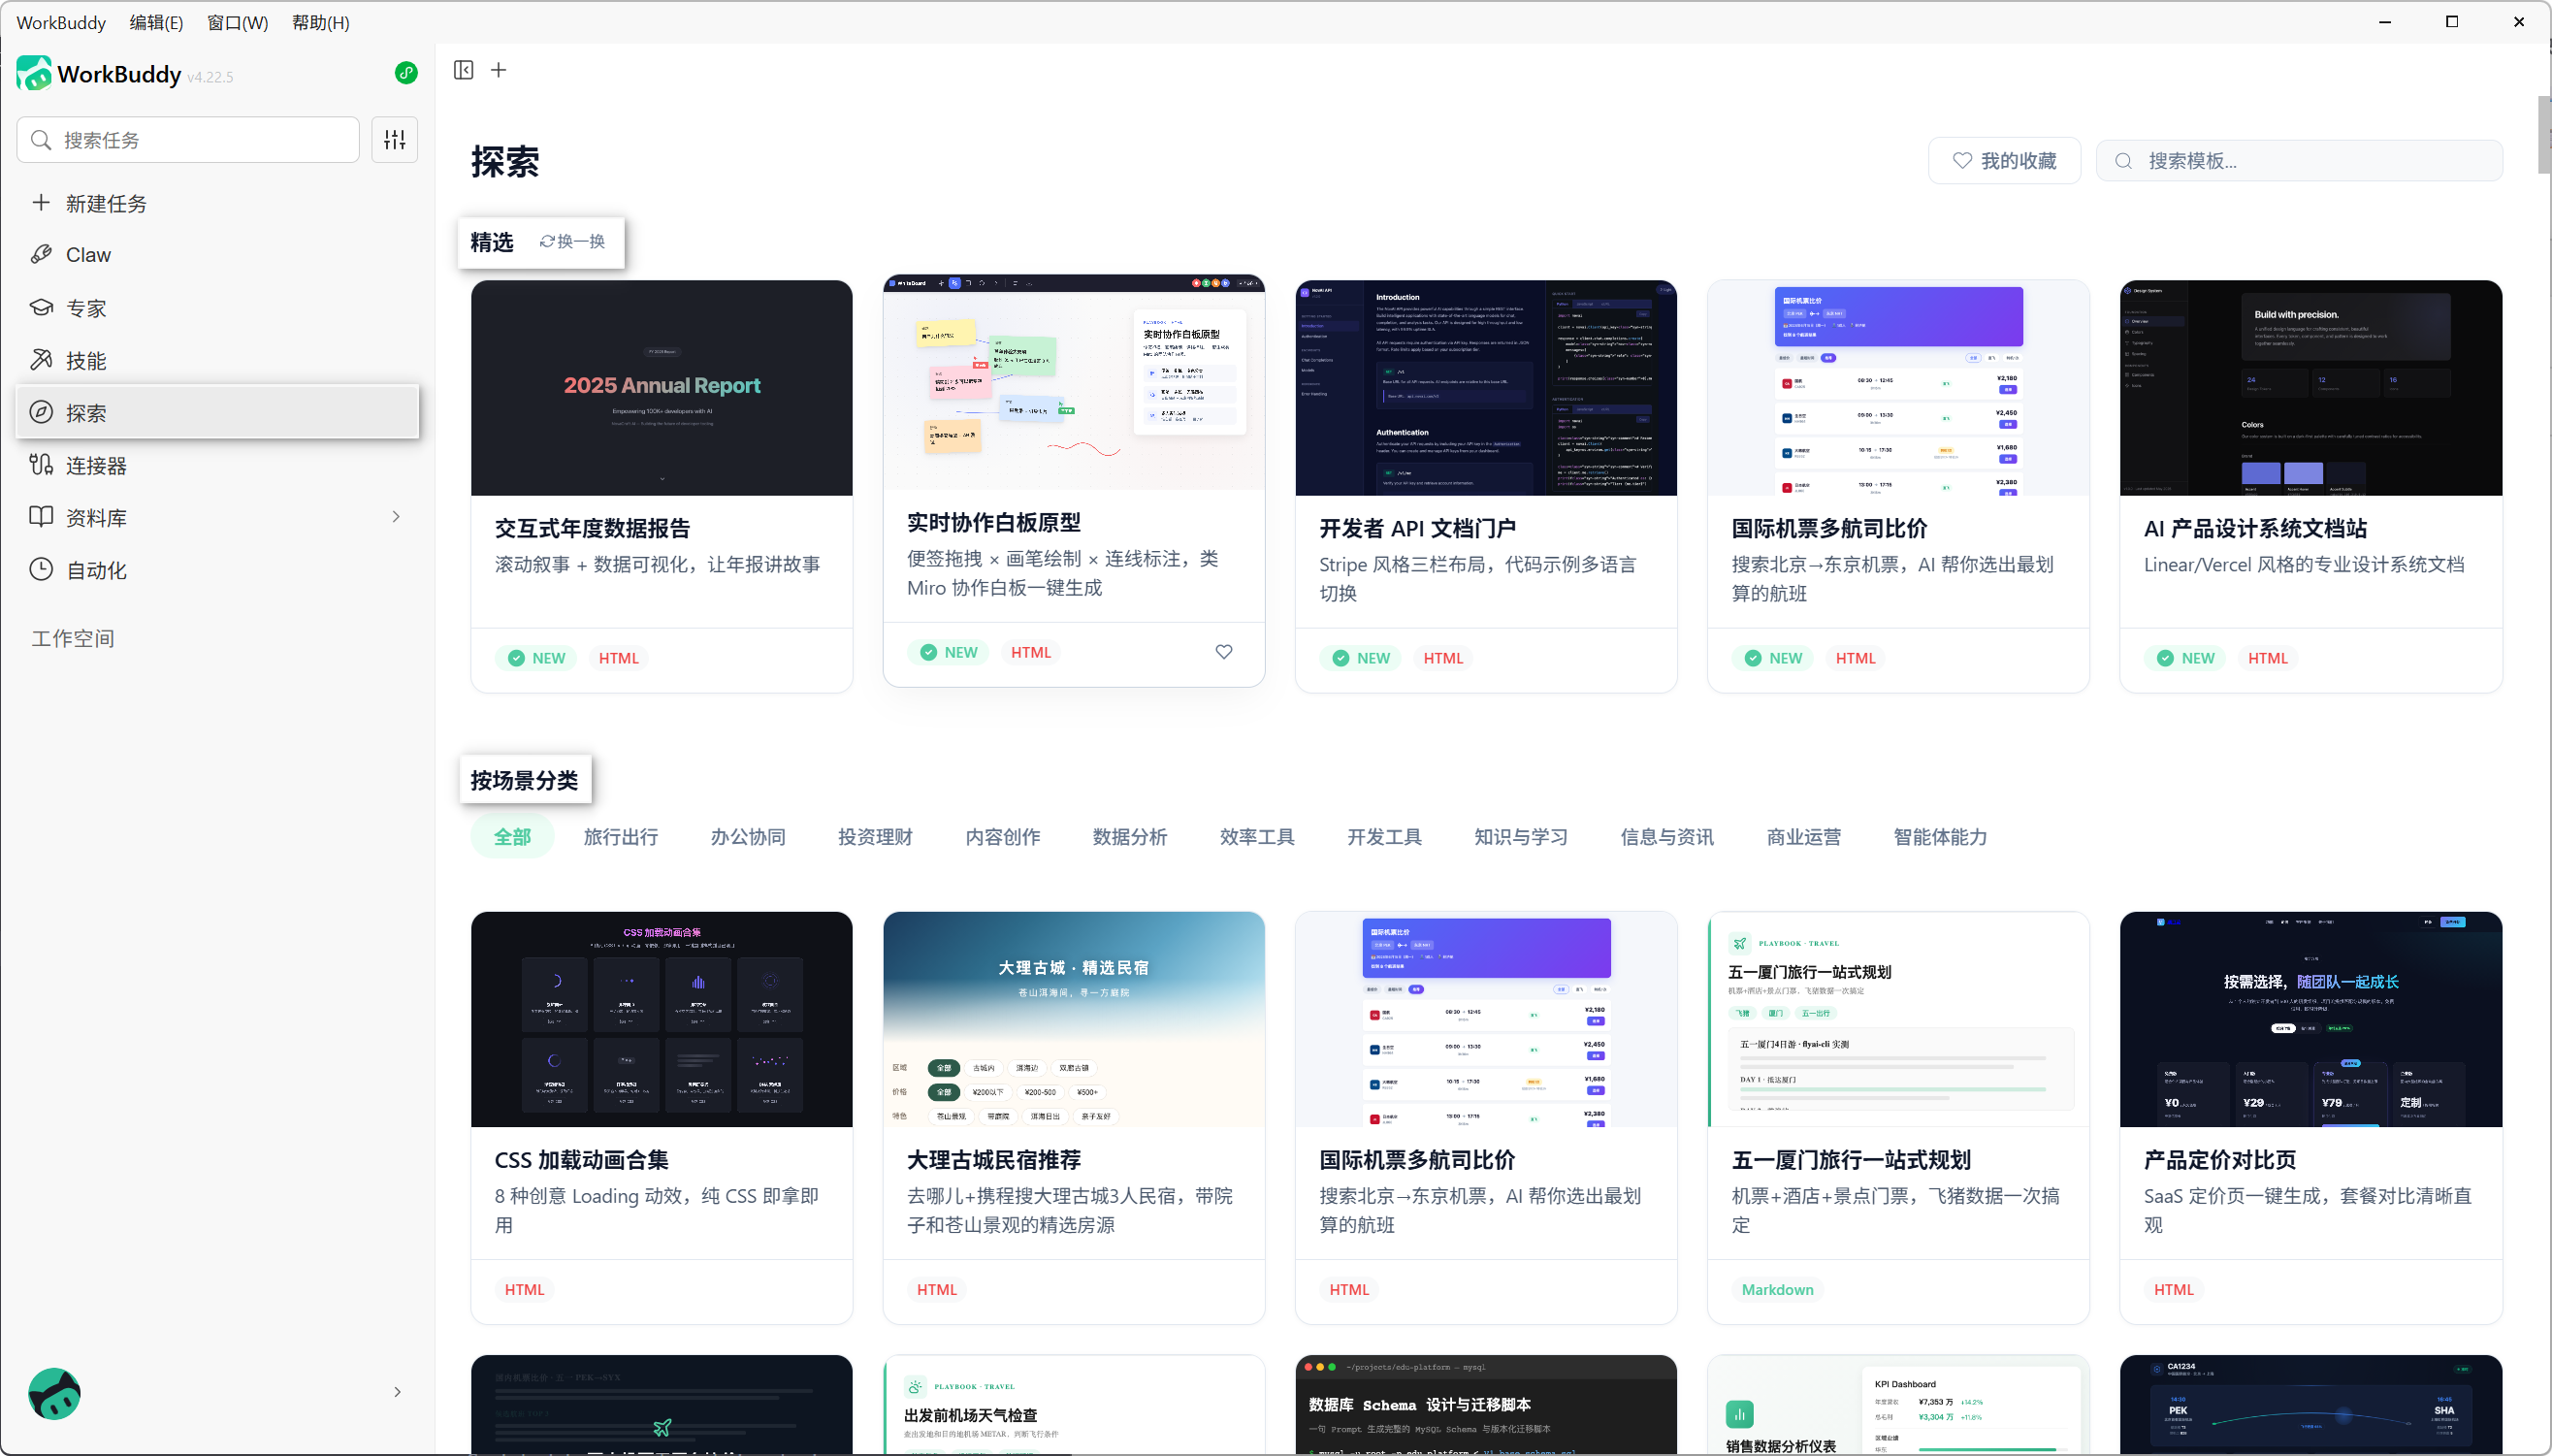Open the WorkBuddy menu in menu bar

[61, 22]
